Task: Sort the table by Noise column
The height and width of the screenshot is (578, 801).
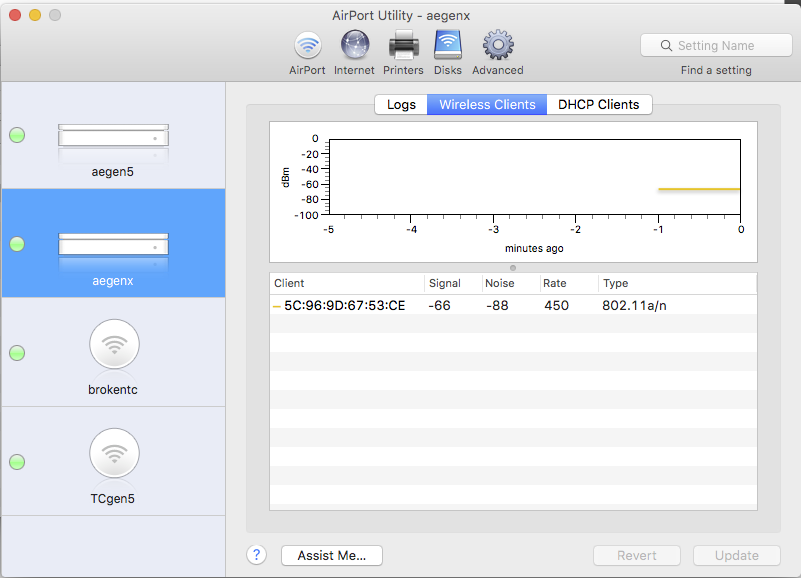Action: pyautogui.click(x=511, y=283)
